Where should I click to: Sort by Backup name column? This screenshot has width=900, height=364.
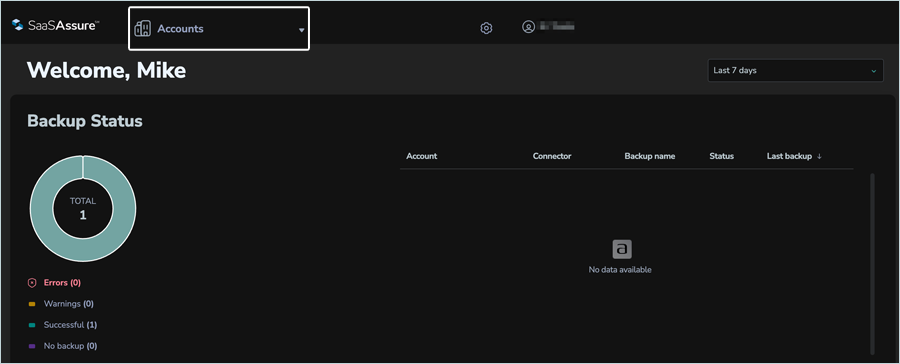650,156
